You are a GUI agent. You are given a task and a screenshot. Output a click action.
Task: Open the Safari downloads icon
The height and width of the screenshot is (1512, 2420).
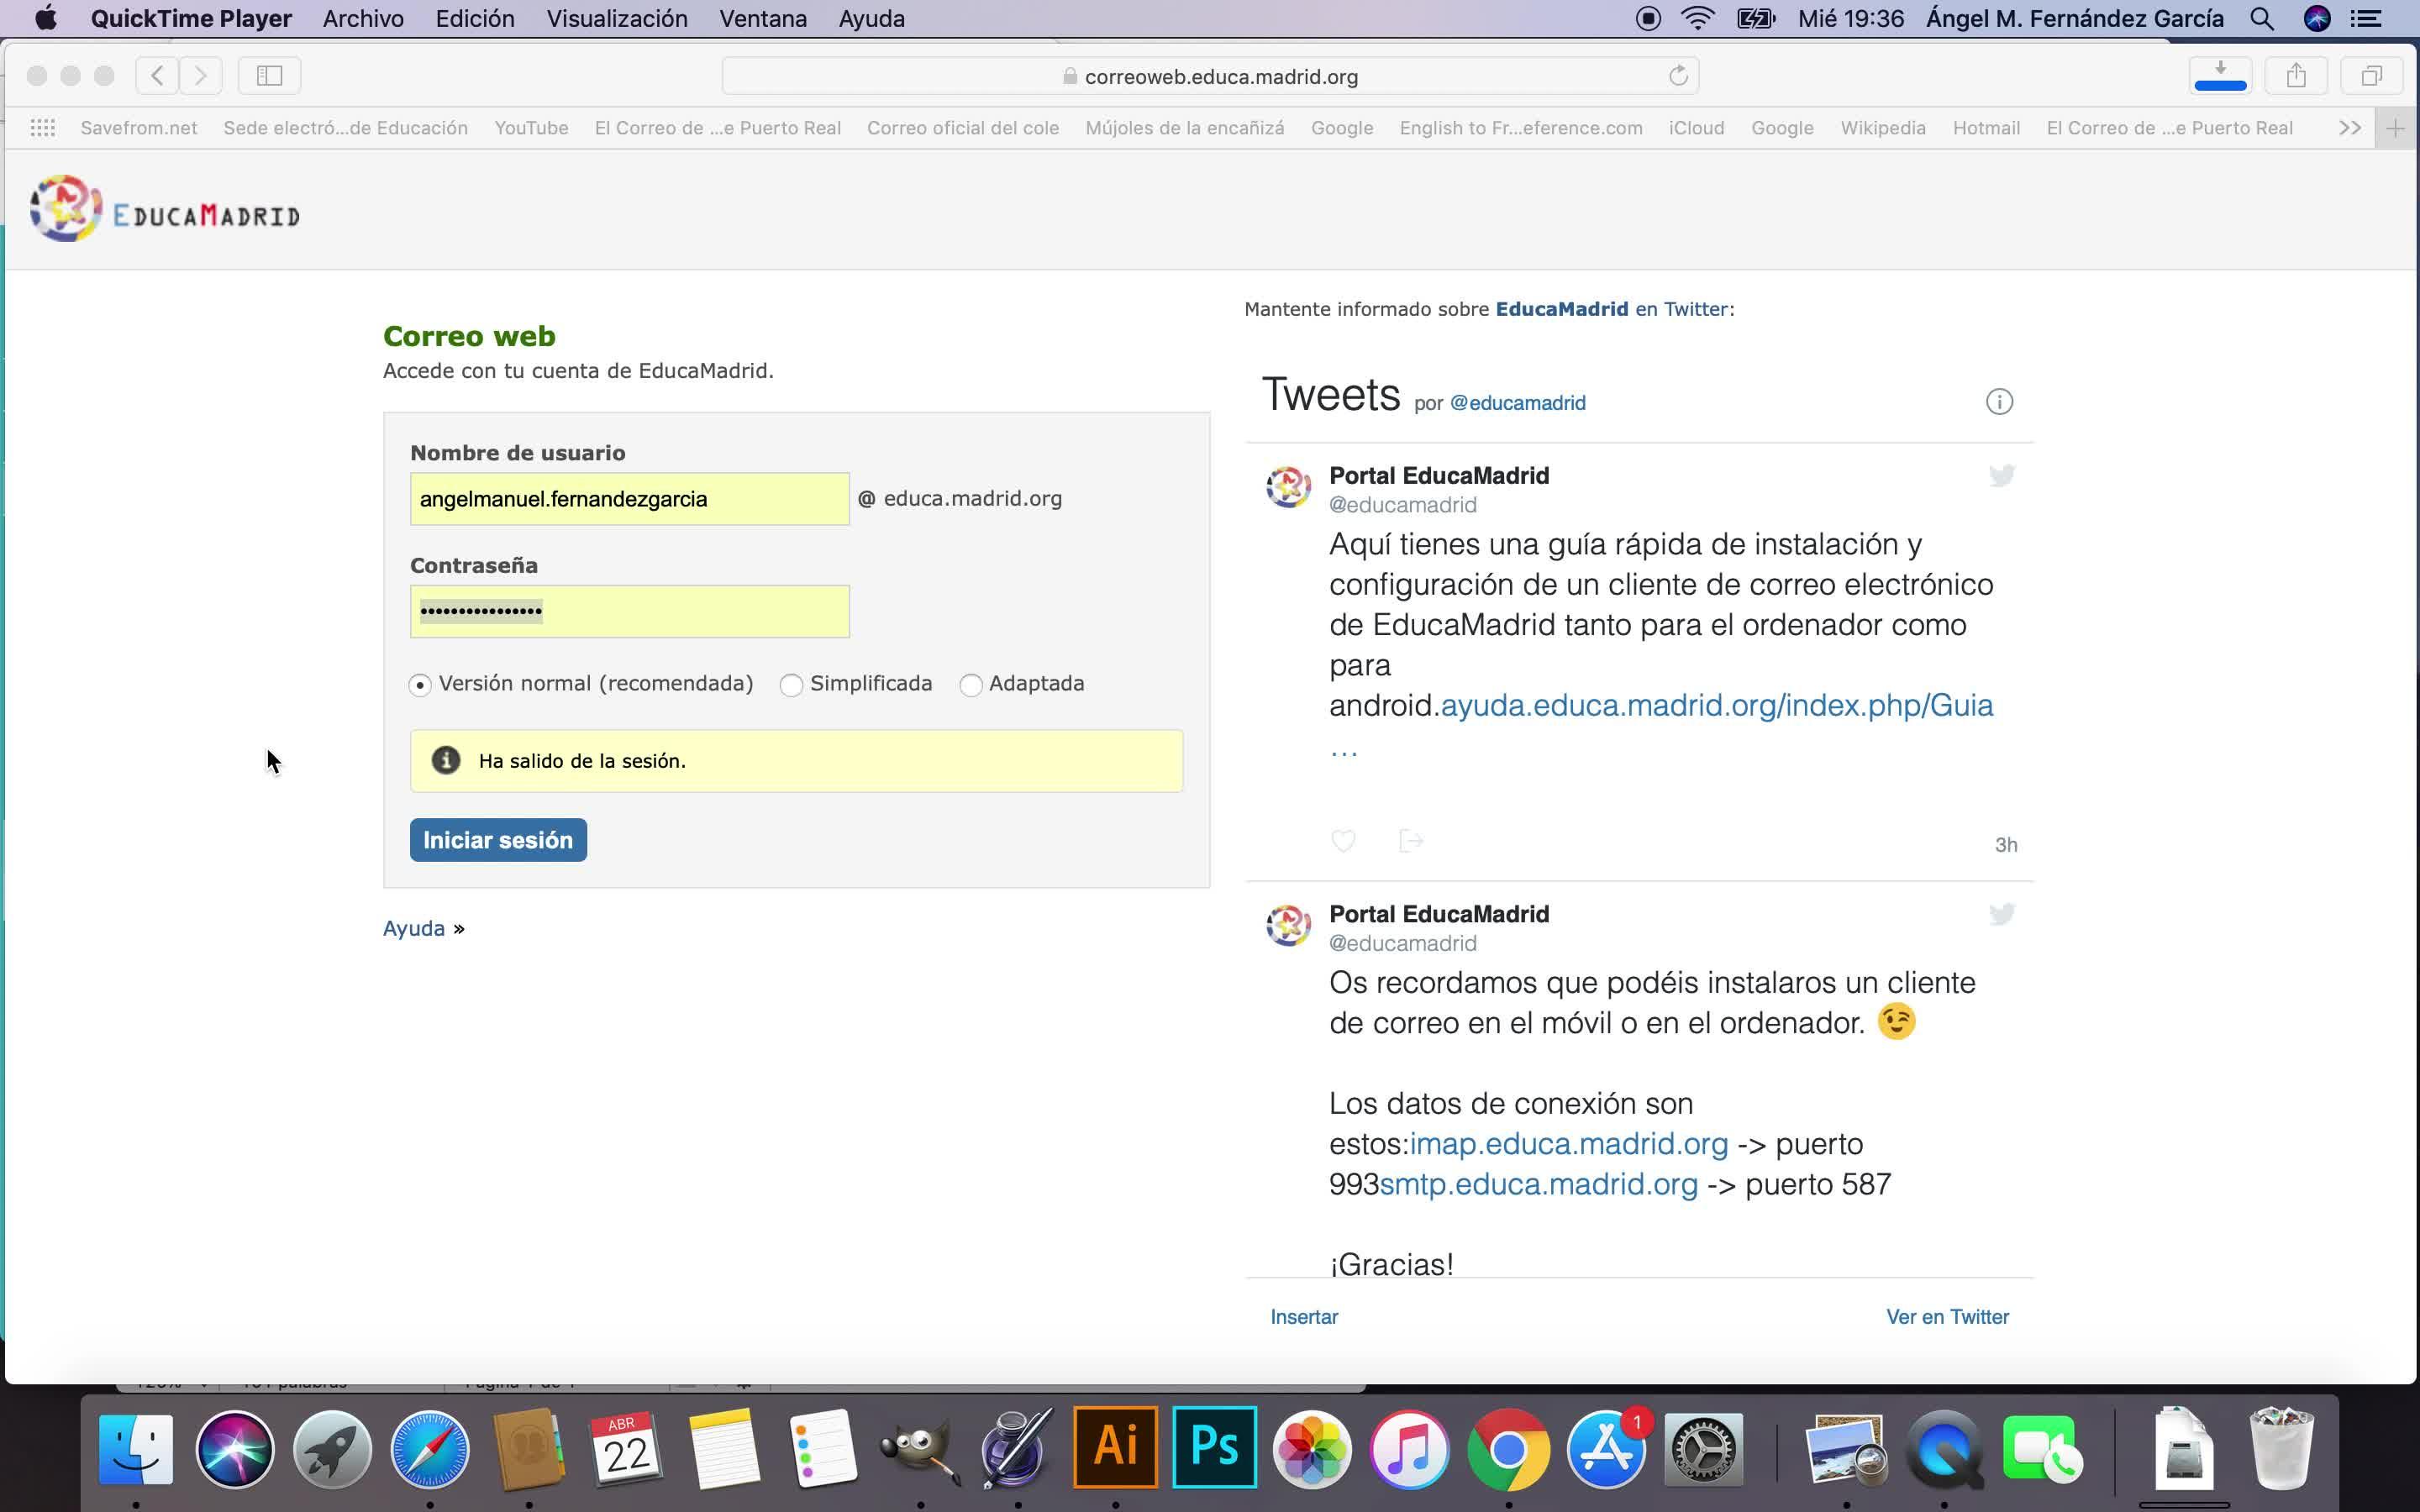[x=2220, y=75]
